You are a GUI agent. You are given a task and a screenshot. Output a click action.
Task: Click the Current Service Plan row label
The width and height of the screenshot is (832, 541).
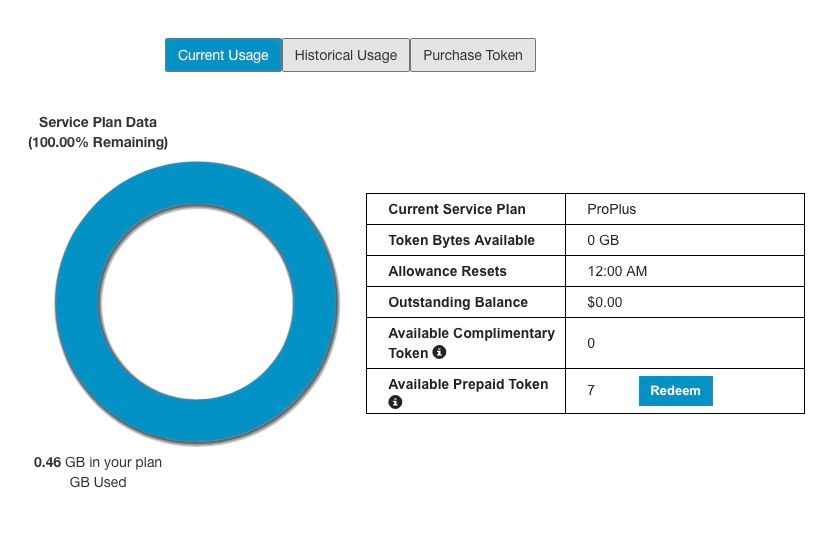pyautogui.click(x=457, y=209)
